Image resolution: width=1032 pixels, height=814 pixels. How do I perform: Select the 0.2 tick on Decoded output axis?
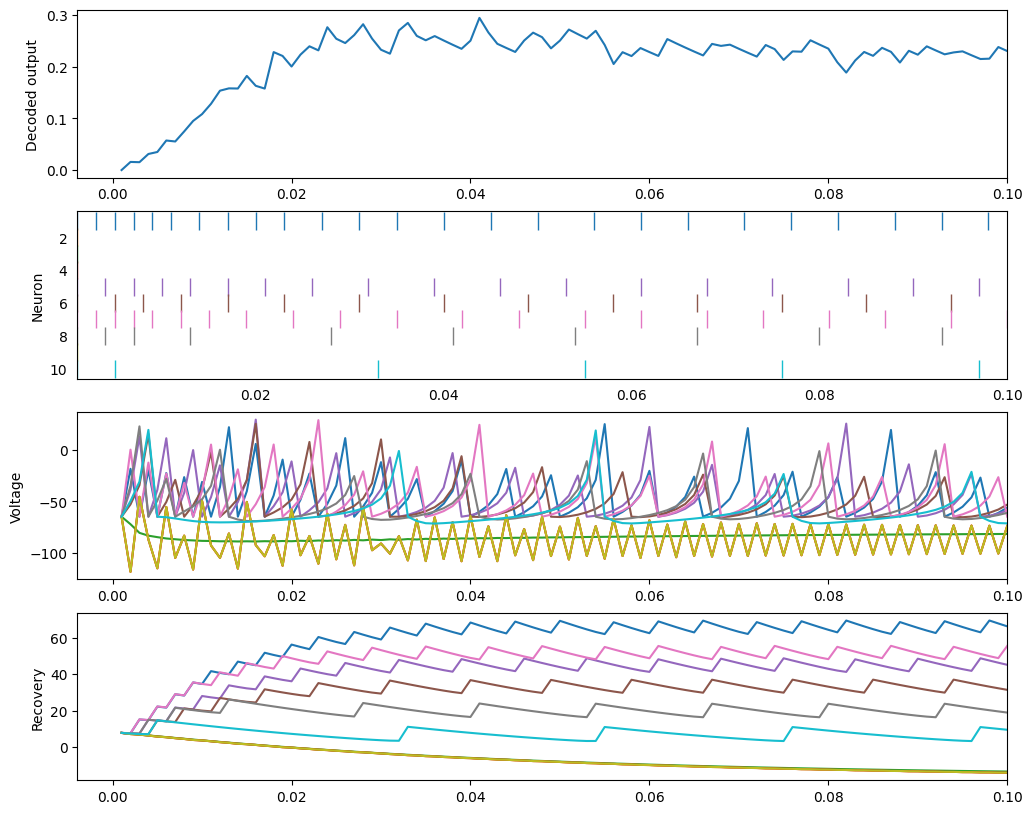click(x=58, y=68)
